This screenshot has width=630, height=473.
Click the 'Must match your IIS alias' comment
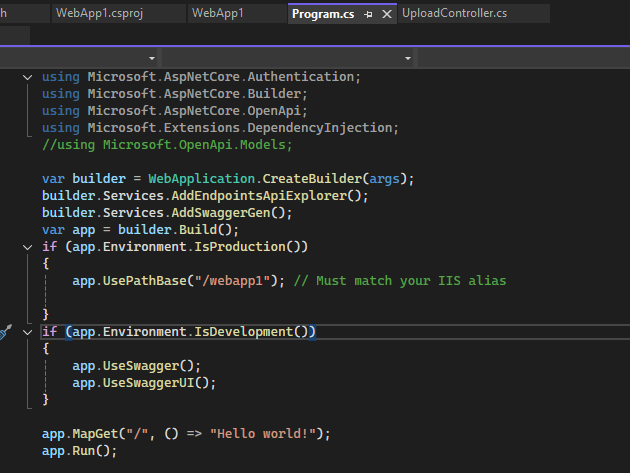coord(400,281)
